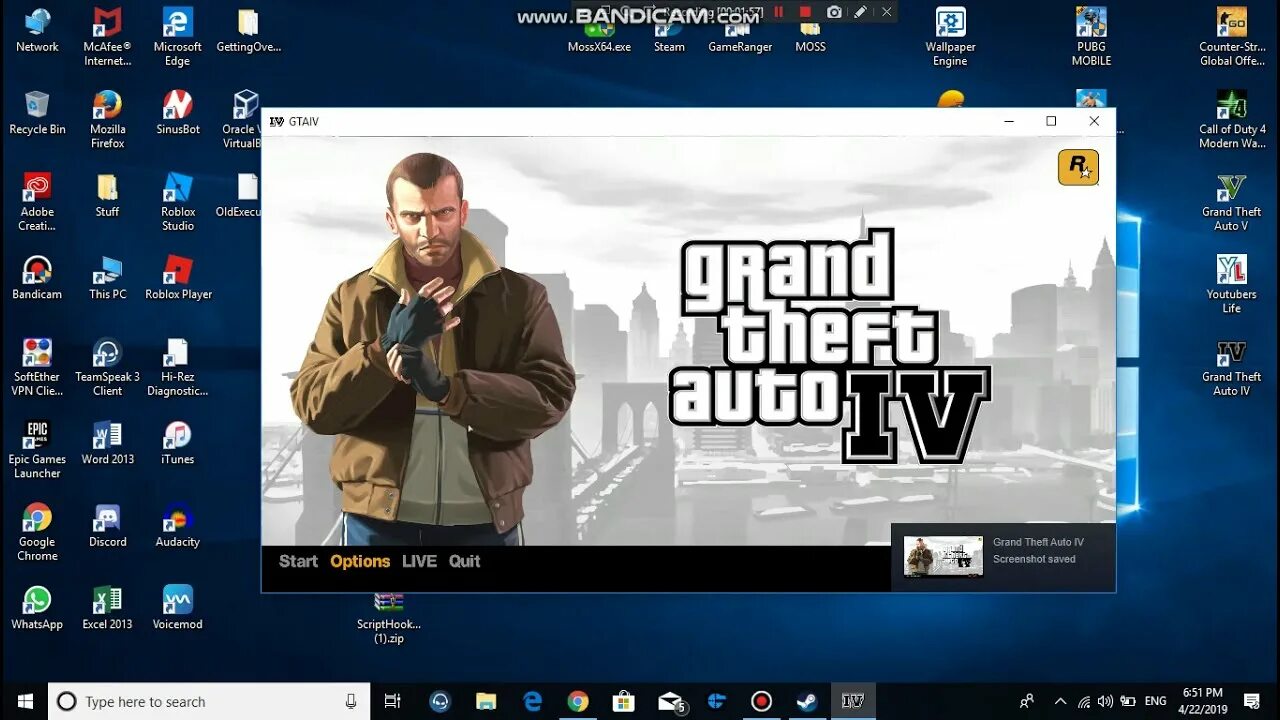The width and height of the screenshot is (1280, 720).
Task: Select Roblox Player shortcut
Action: [x=178, y=278]
